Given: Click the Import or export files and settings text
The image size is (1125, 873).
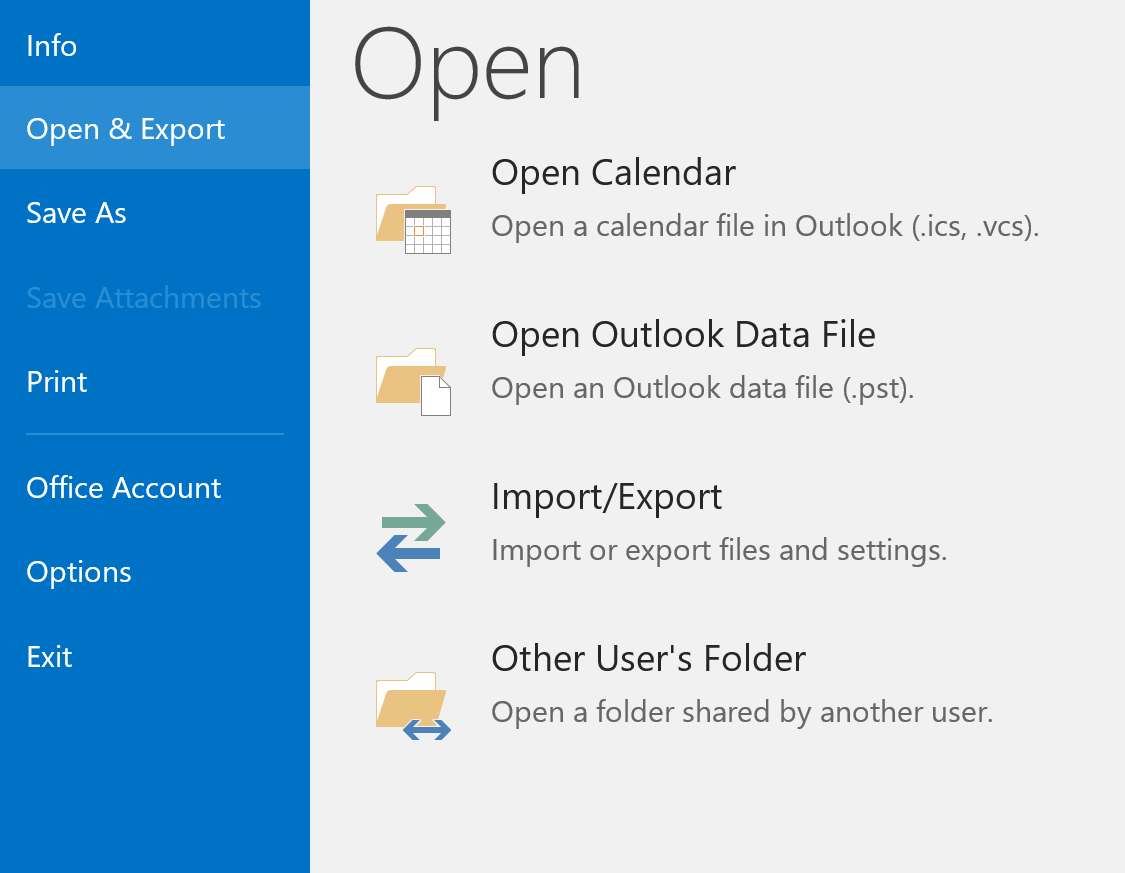Looking at the screenshot, I should click(718, 549).
